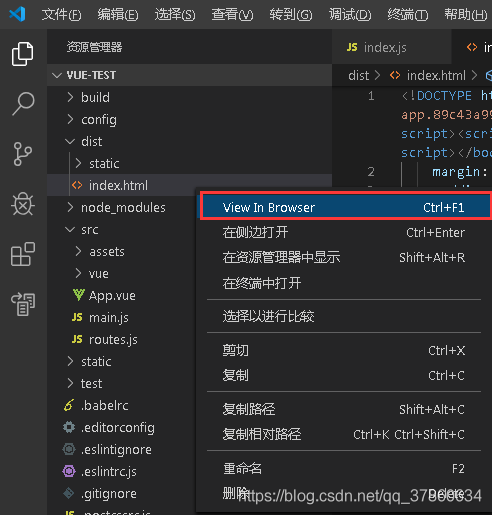Click the Vue icon of App.vue
The image size is (492, 515).
79,295
